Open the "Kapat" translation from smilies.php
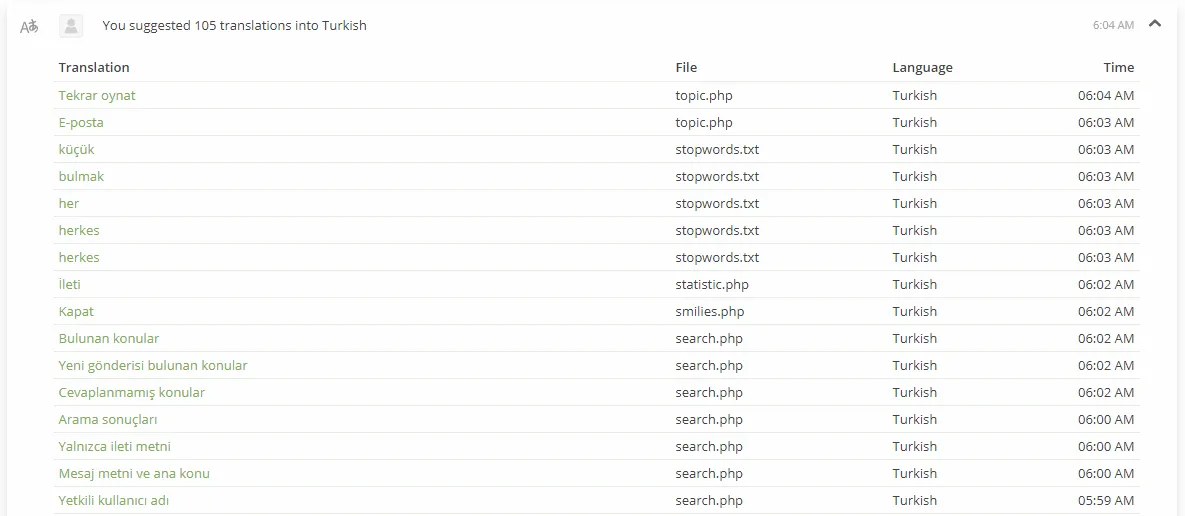The height and width of the screenshot is (516, 1185). (76, 311)
